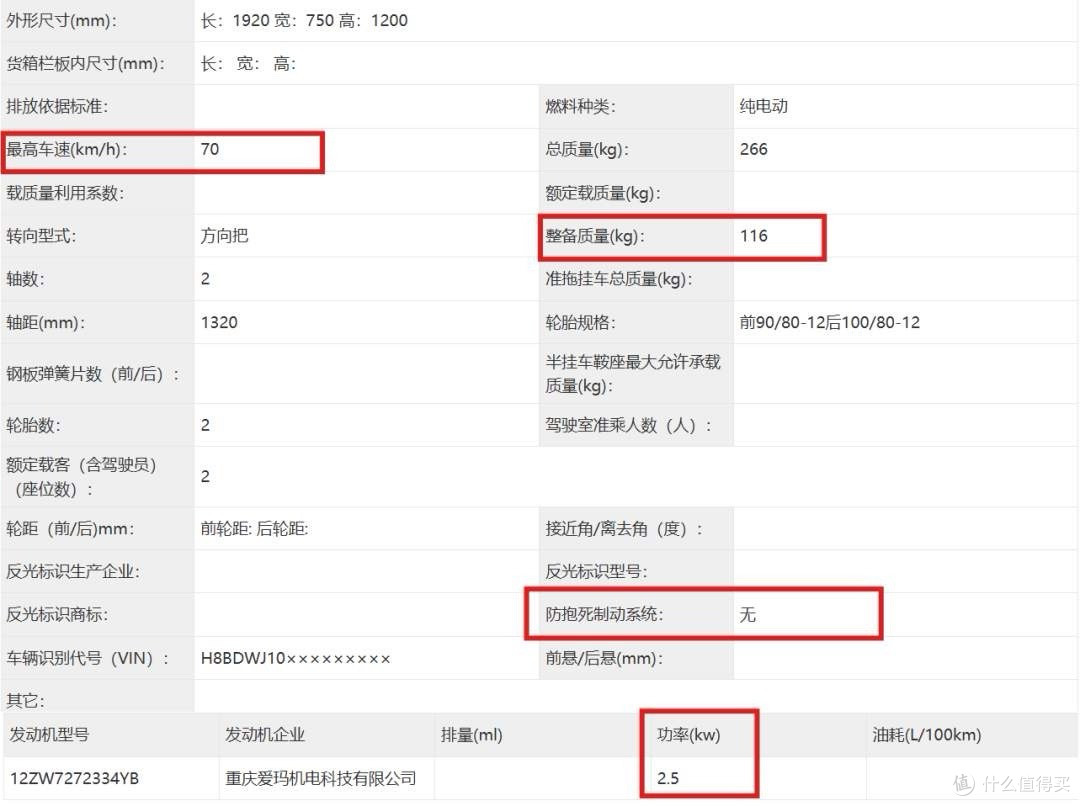The image size is (1080, 806).
Task: Select the top speed value 70
Action: pos(209,149)
